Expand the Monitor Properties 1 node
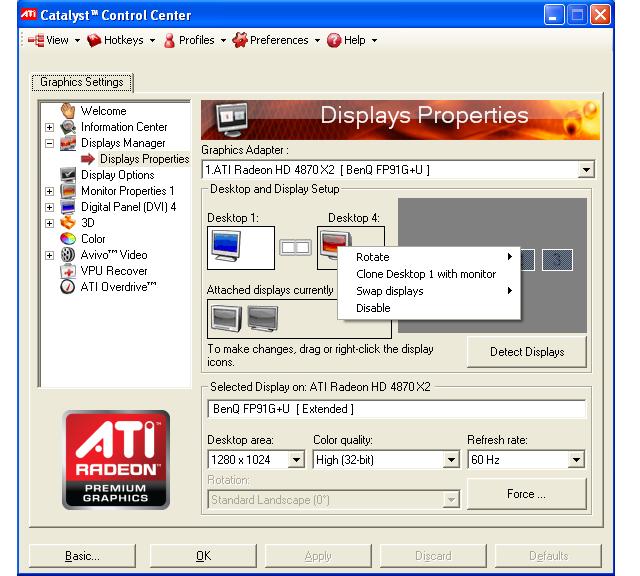The image size is (640, 576). 49,191
